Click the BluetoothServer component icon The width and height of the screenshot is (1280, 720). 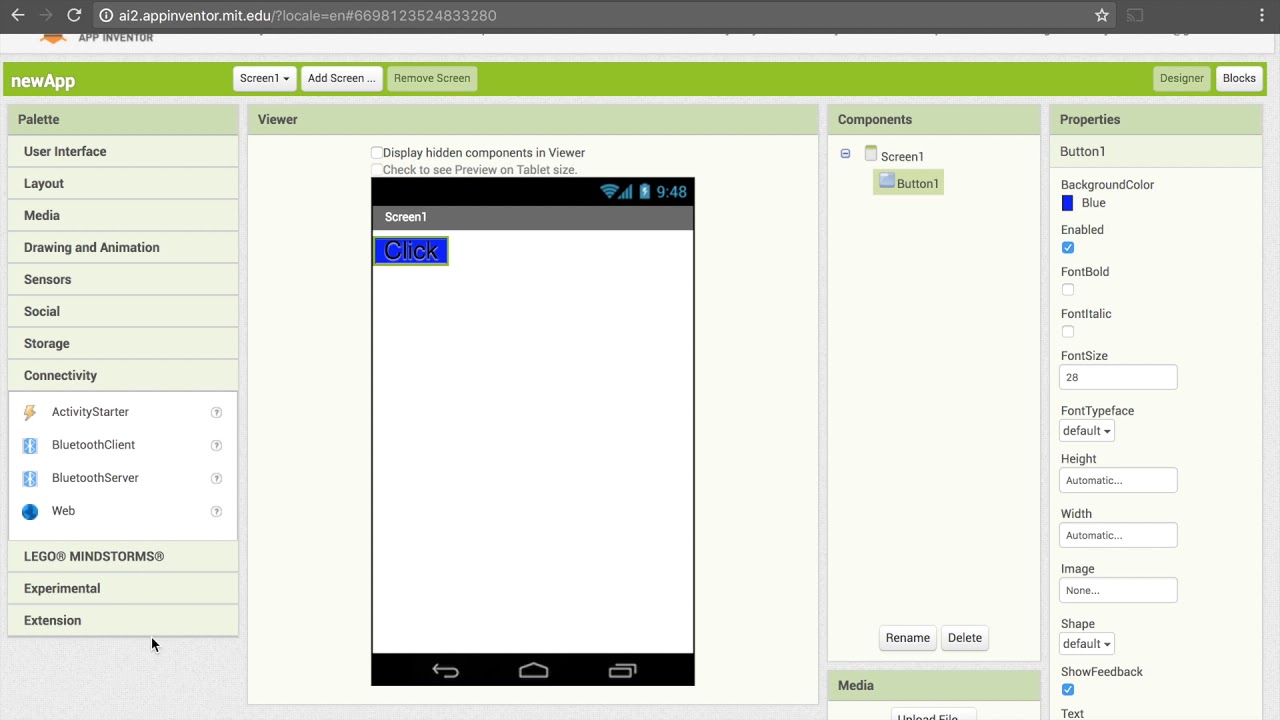coord(30,478)
